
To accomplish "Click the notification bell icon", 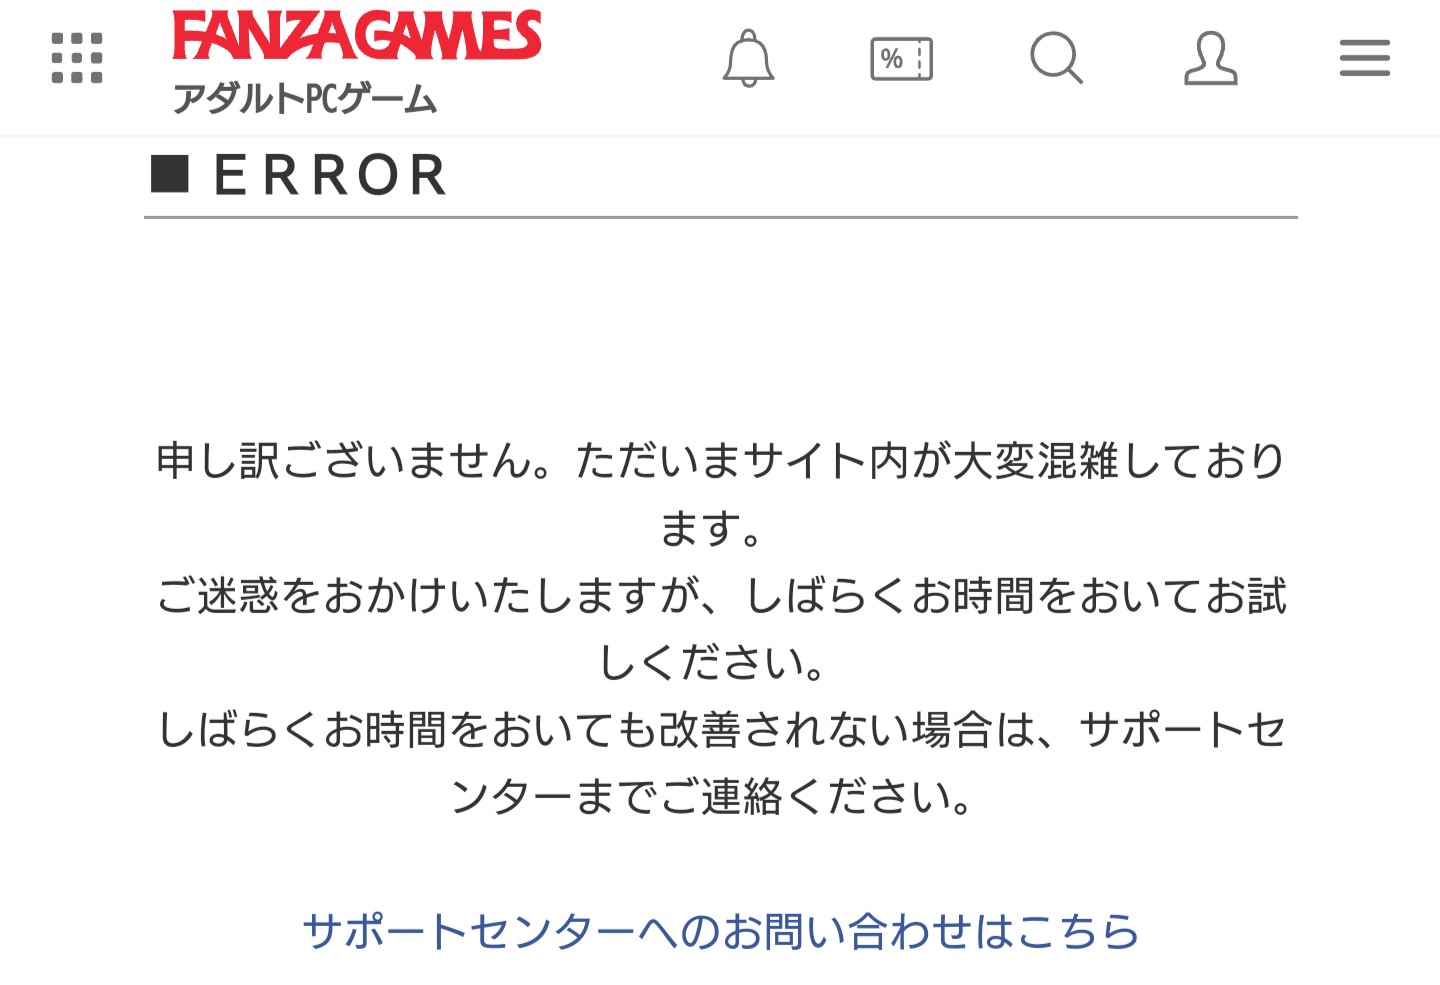I will tap(749, 58).
